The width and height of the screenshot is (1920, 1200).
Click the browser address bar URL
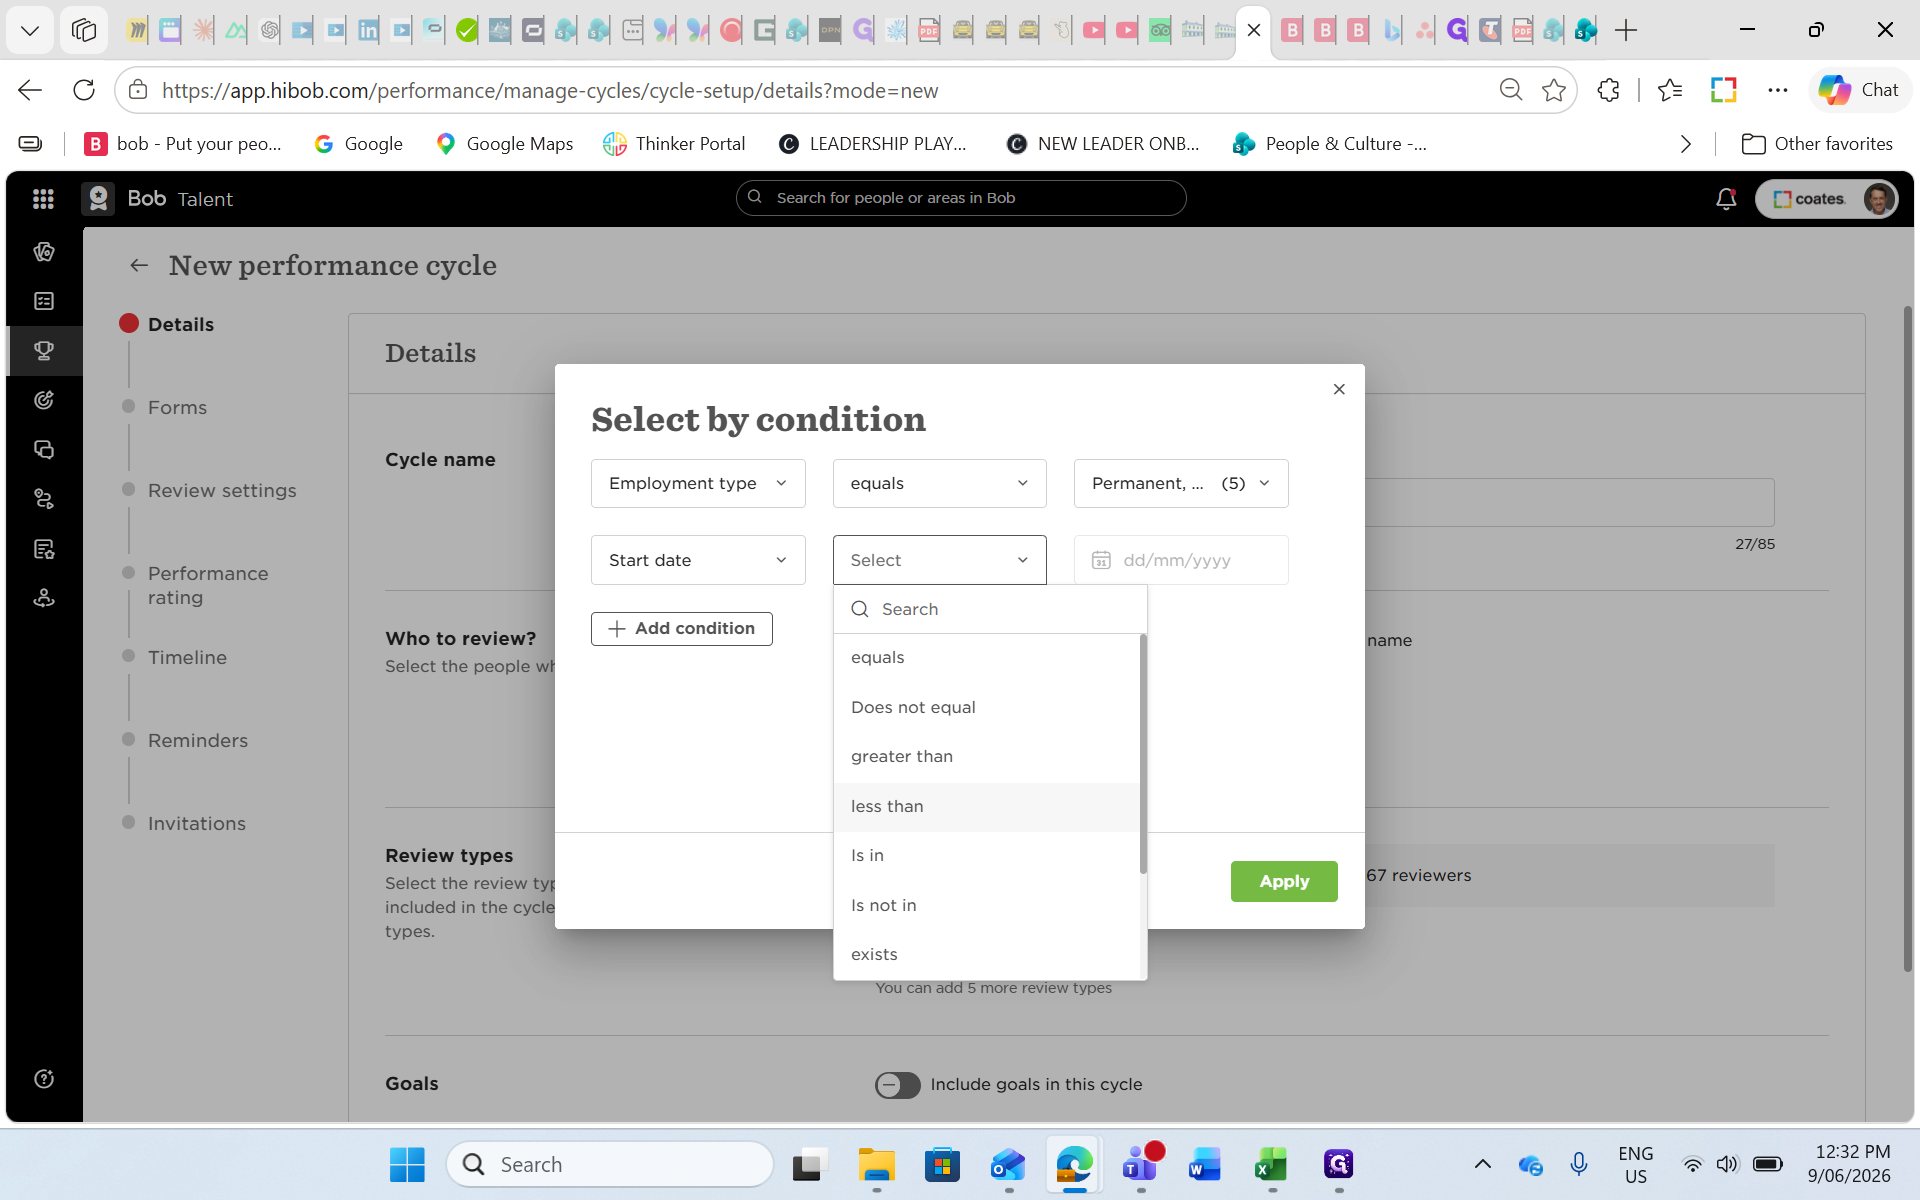pyautogui.click(x=550, y=91)
